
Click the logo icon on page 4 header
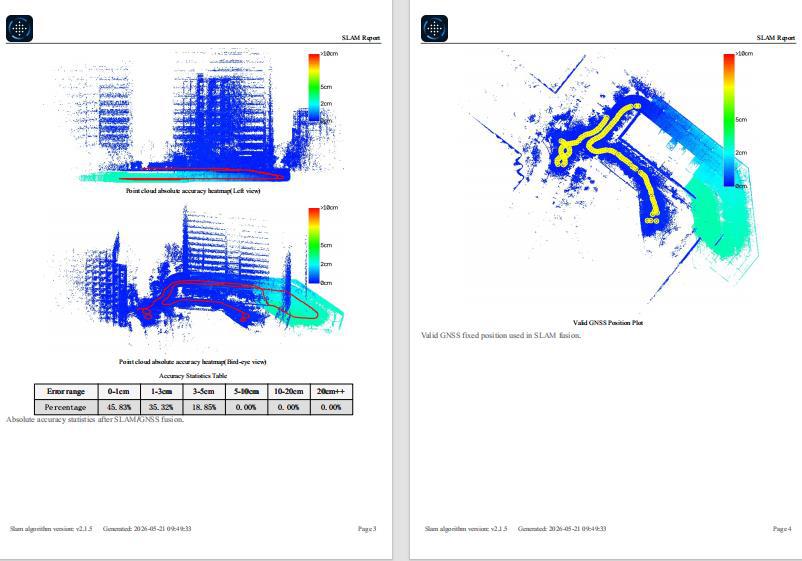point(434,28)
